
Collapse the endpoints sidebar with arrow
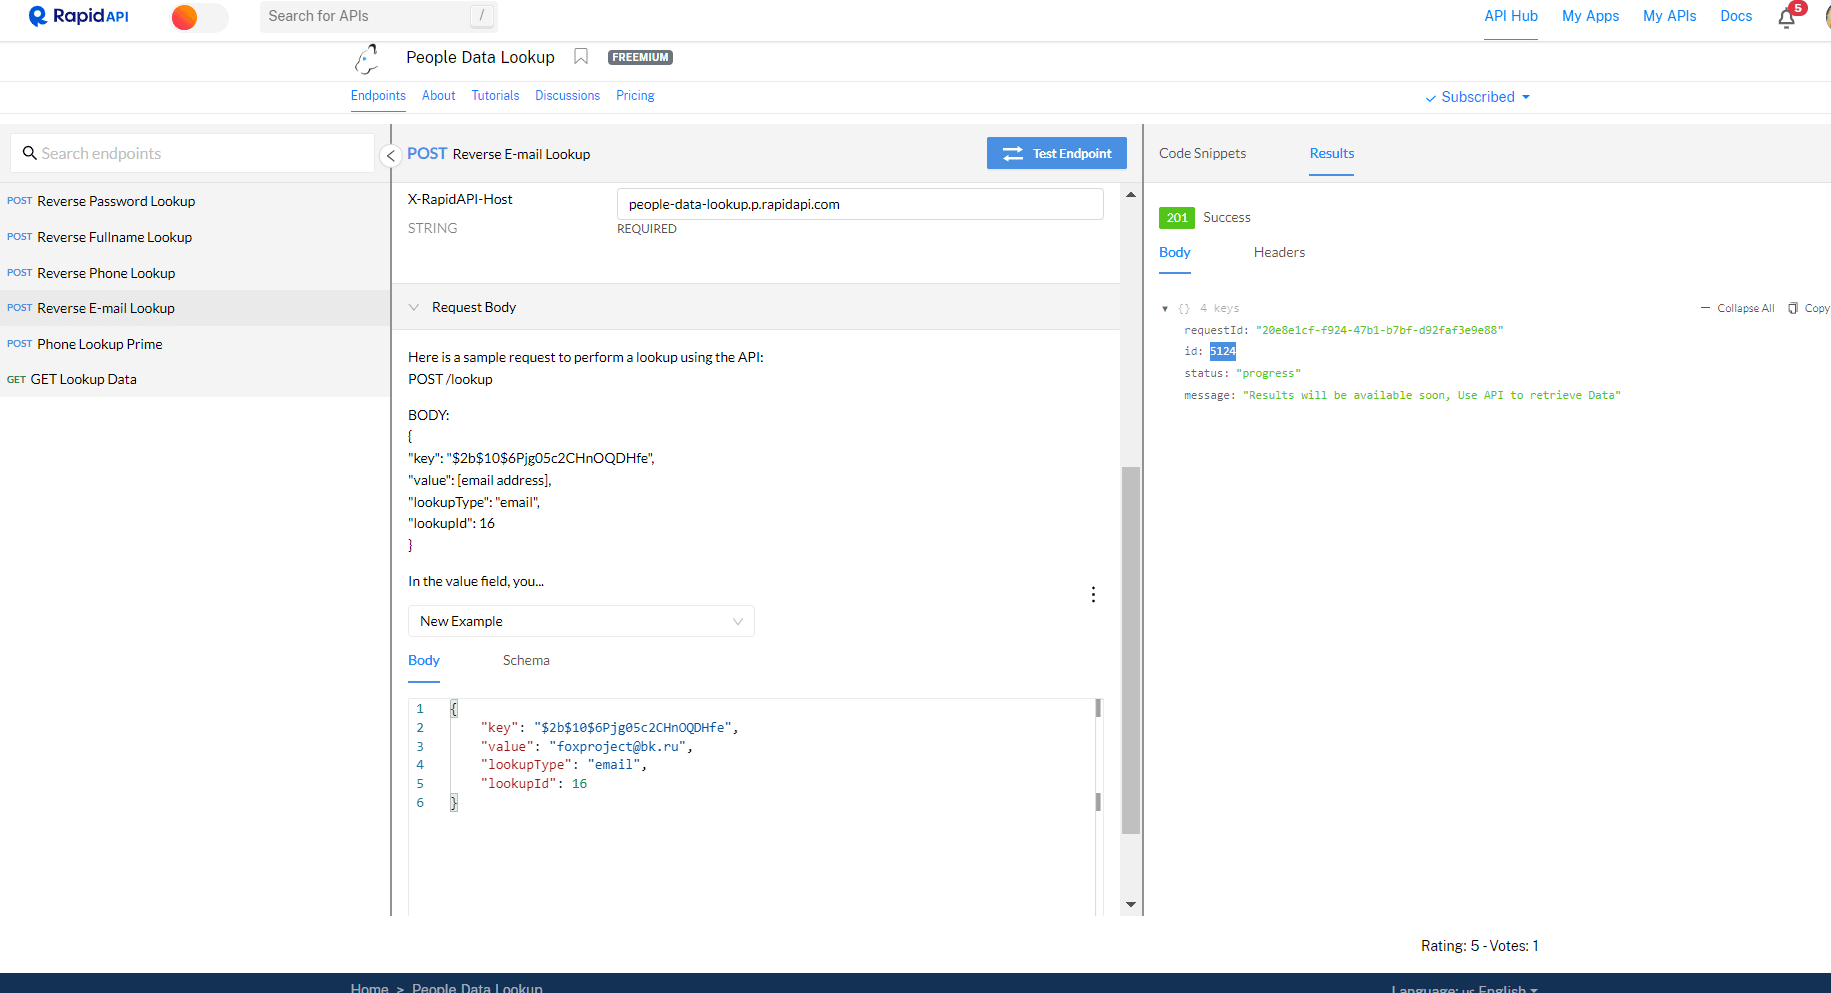pyautogui.click(x=391, y=155)
